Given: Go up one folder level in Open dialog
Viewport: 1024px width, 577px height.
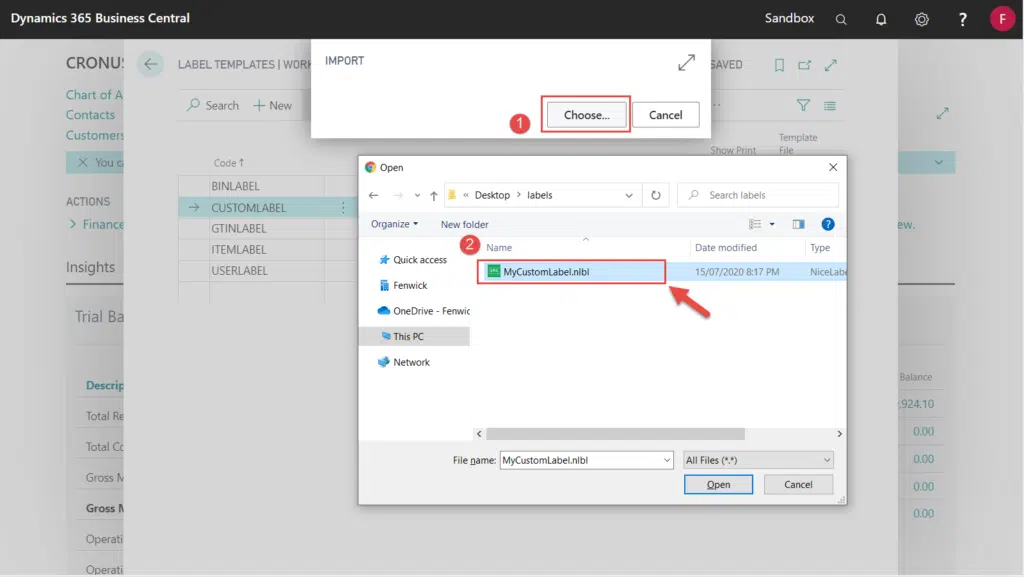Looking at the screenshot, I should coord(434,195).
